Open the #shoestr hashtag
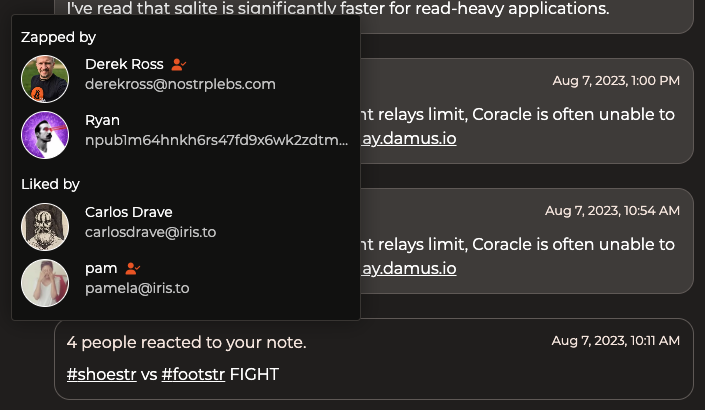Image resolution: width=705 pixels, height=410 pixels. coord(101,374)
